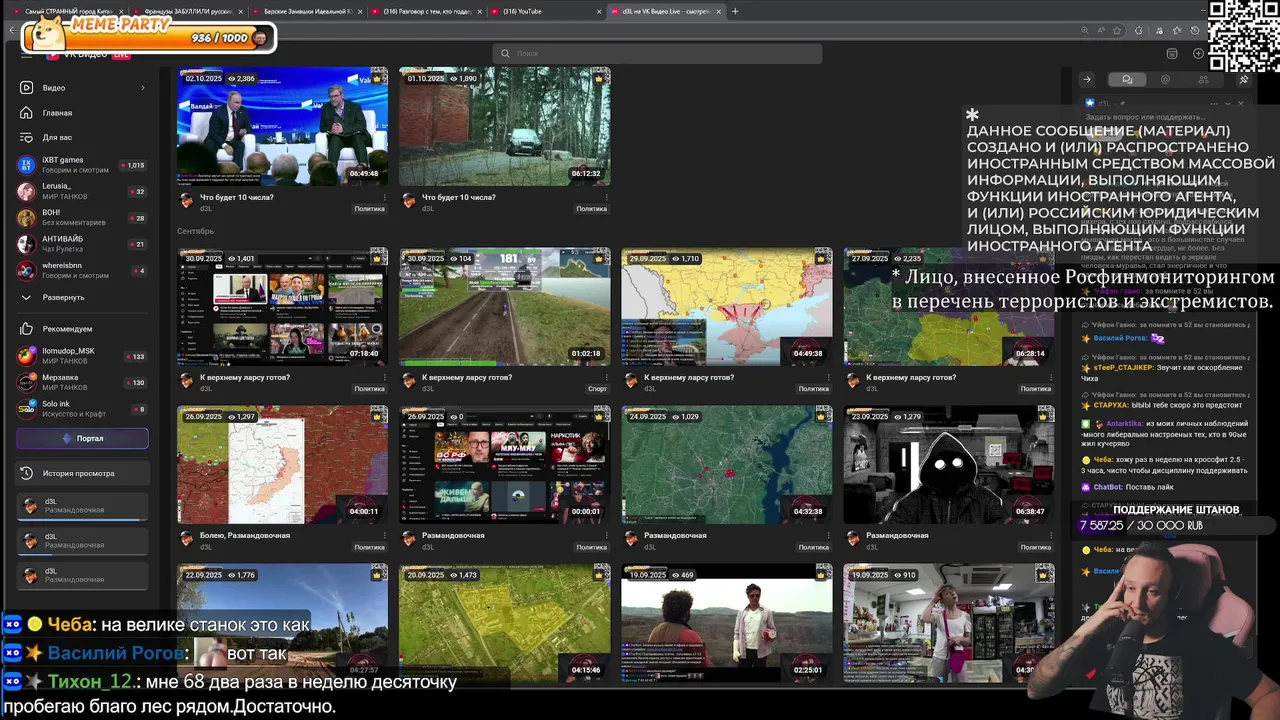Click the Сентябрь section heading
The image size is (1280, 720).
click(195, 231)
